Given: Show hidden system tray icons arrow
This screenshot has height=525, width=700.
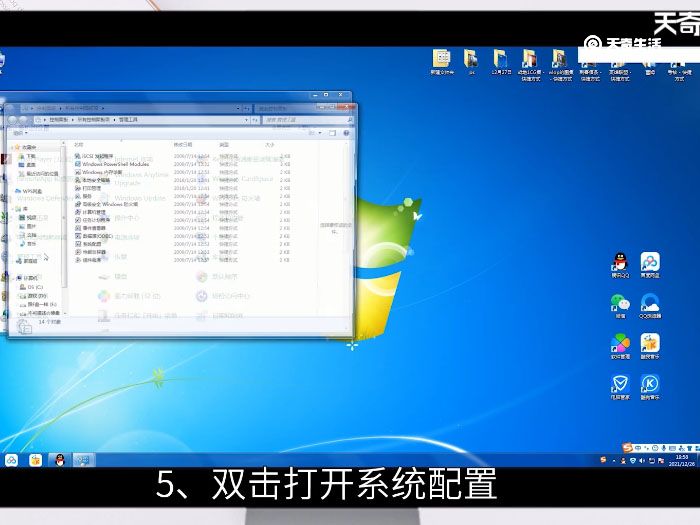Looking at the screenshot, I should pos(614,461).
